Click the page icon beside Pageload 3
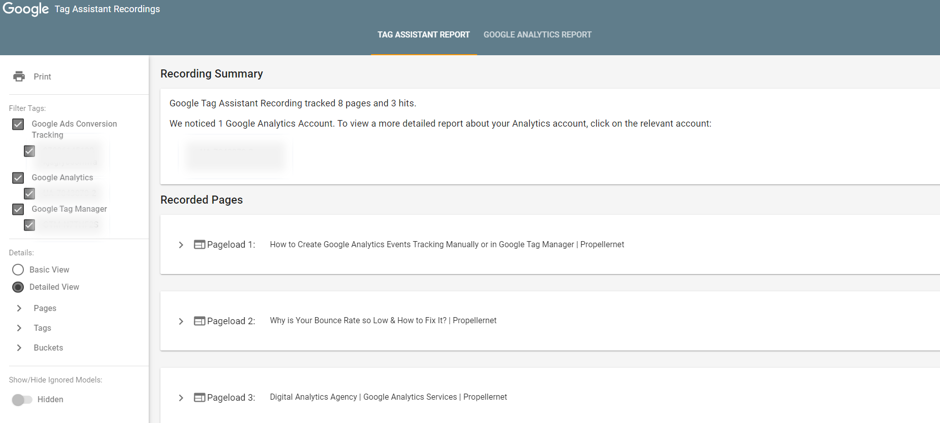The height and width of the screenshot is (423, 940). pyautogui.click(x=200, y=398)
